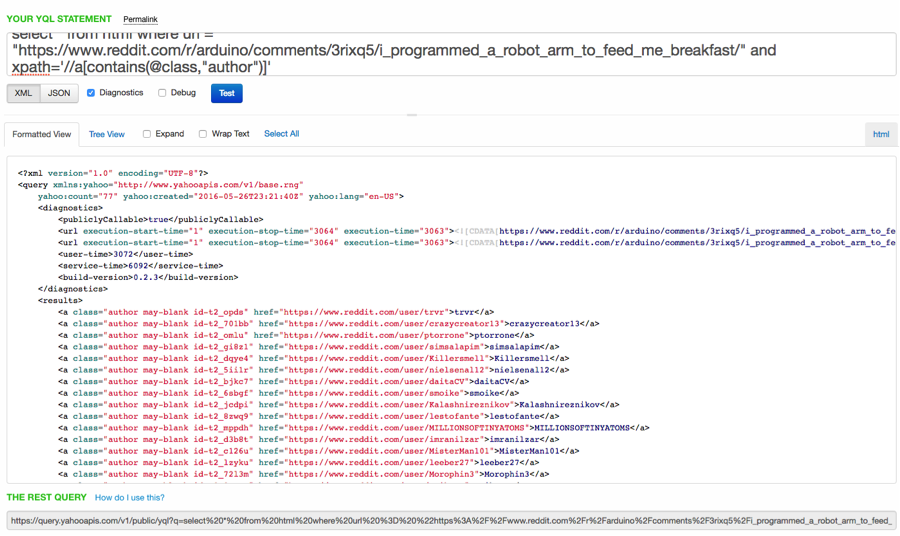Click the author row for Kalashnireznikov
The width and height of the screenshot is (900, 536).
pos(339,405)
